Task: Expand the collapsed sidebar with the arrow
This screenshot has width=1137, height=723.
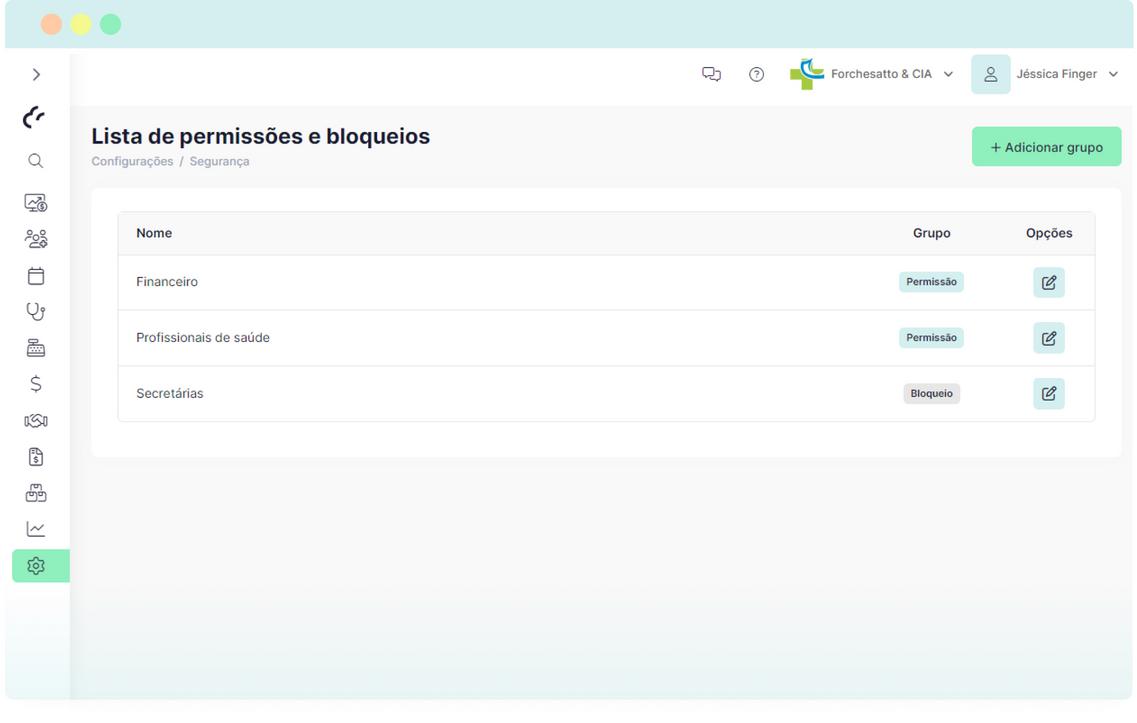Action: [x=36, y=73]
